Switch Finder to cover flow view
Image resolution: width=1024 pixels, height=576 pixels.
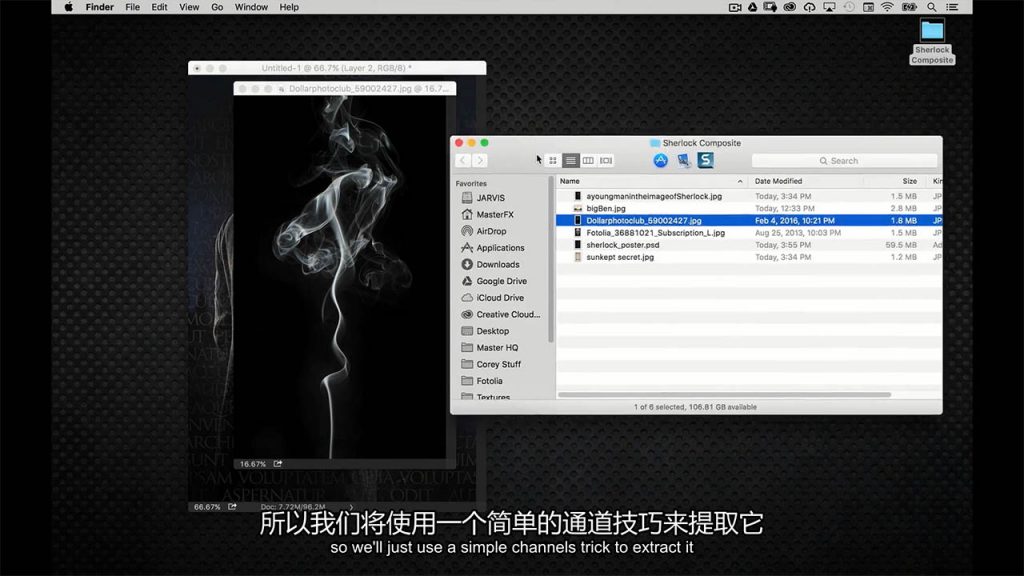click(x=606, y=160)
